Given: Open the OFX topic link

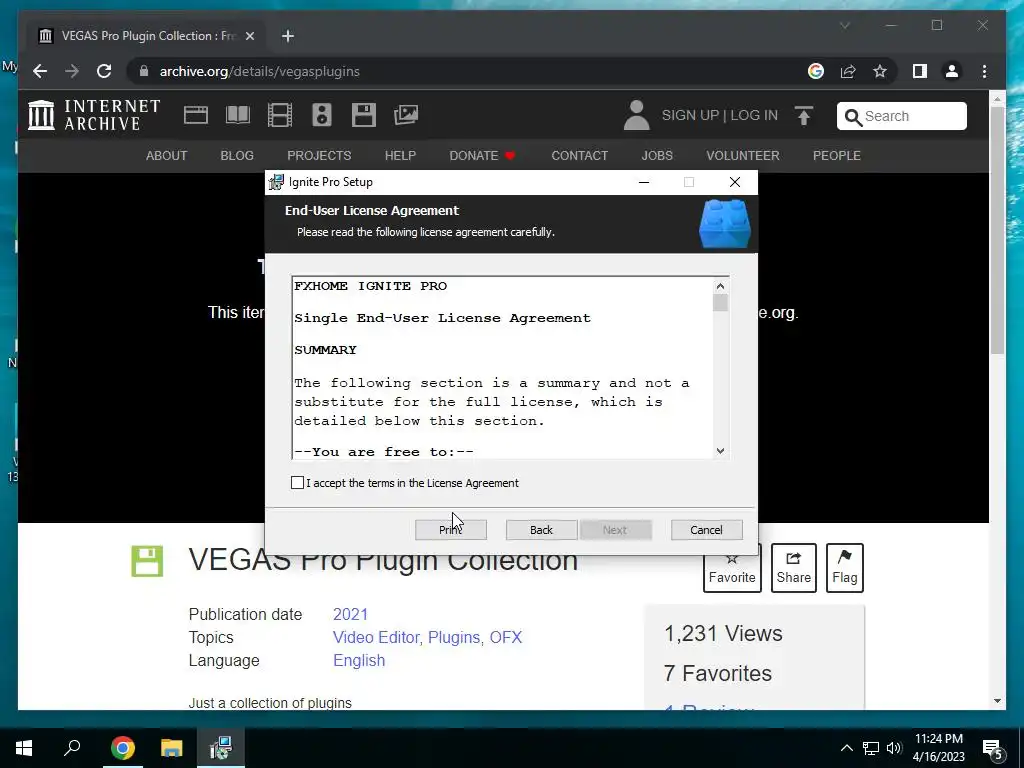Looking at the screenshot, I should point(506,637).
